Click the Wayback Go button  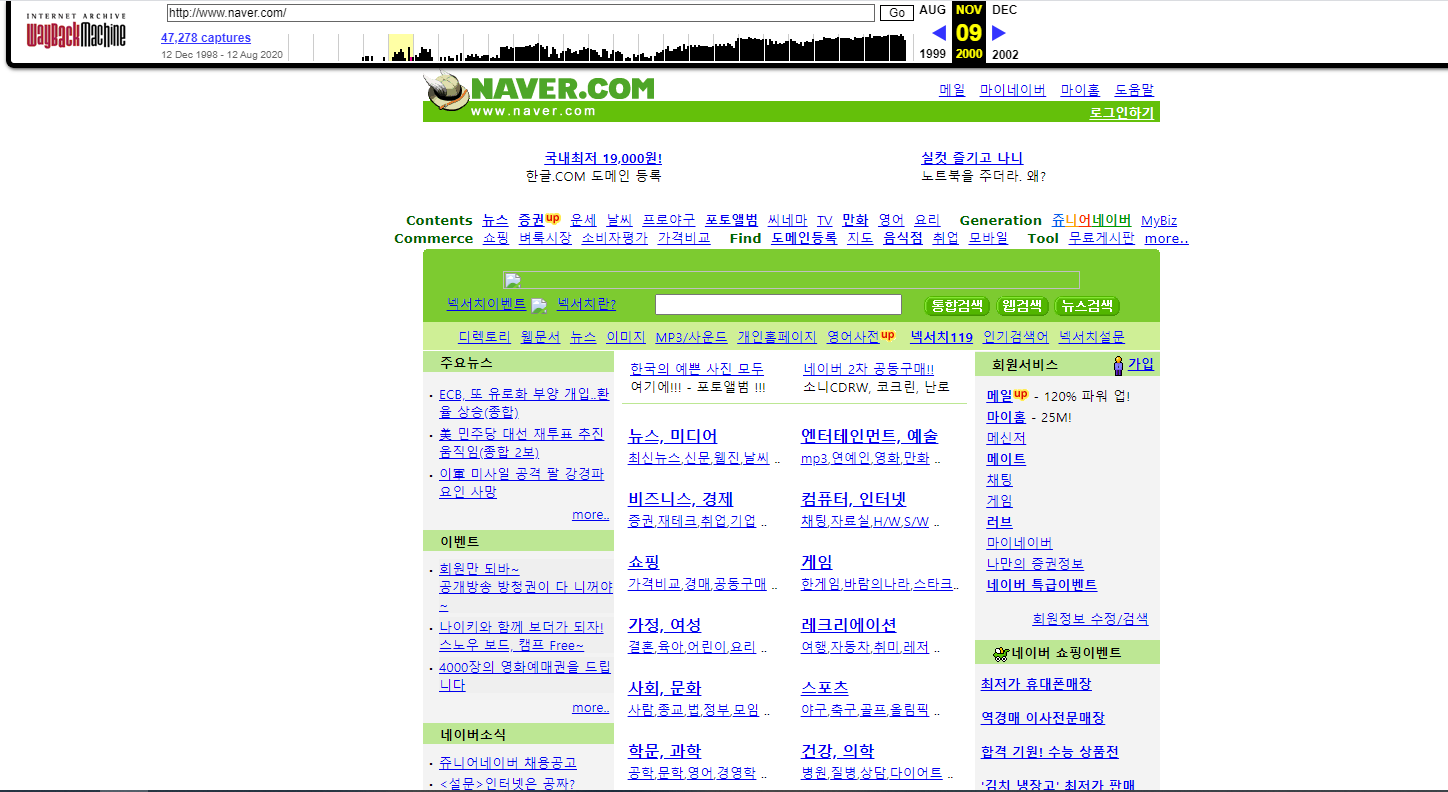[x=897, y=13]
